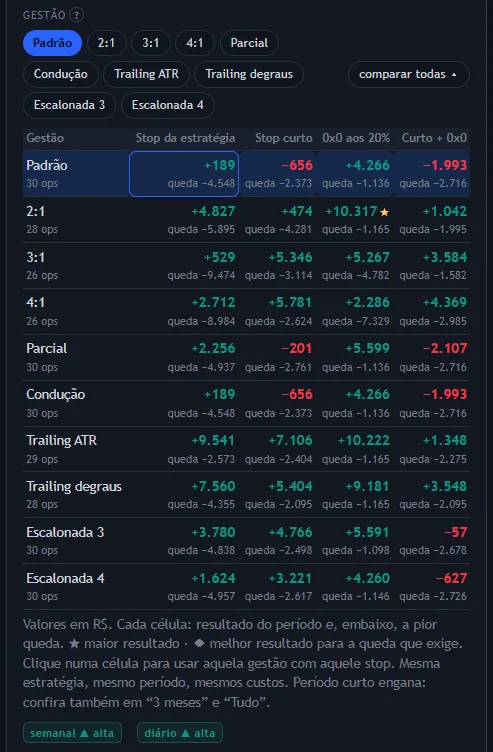Choose 3:1 cell with result +5.346
The width and height of the screenshot is (493, 752).
point(278,266)
